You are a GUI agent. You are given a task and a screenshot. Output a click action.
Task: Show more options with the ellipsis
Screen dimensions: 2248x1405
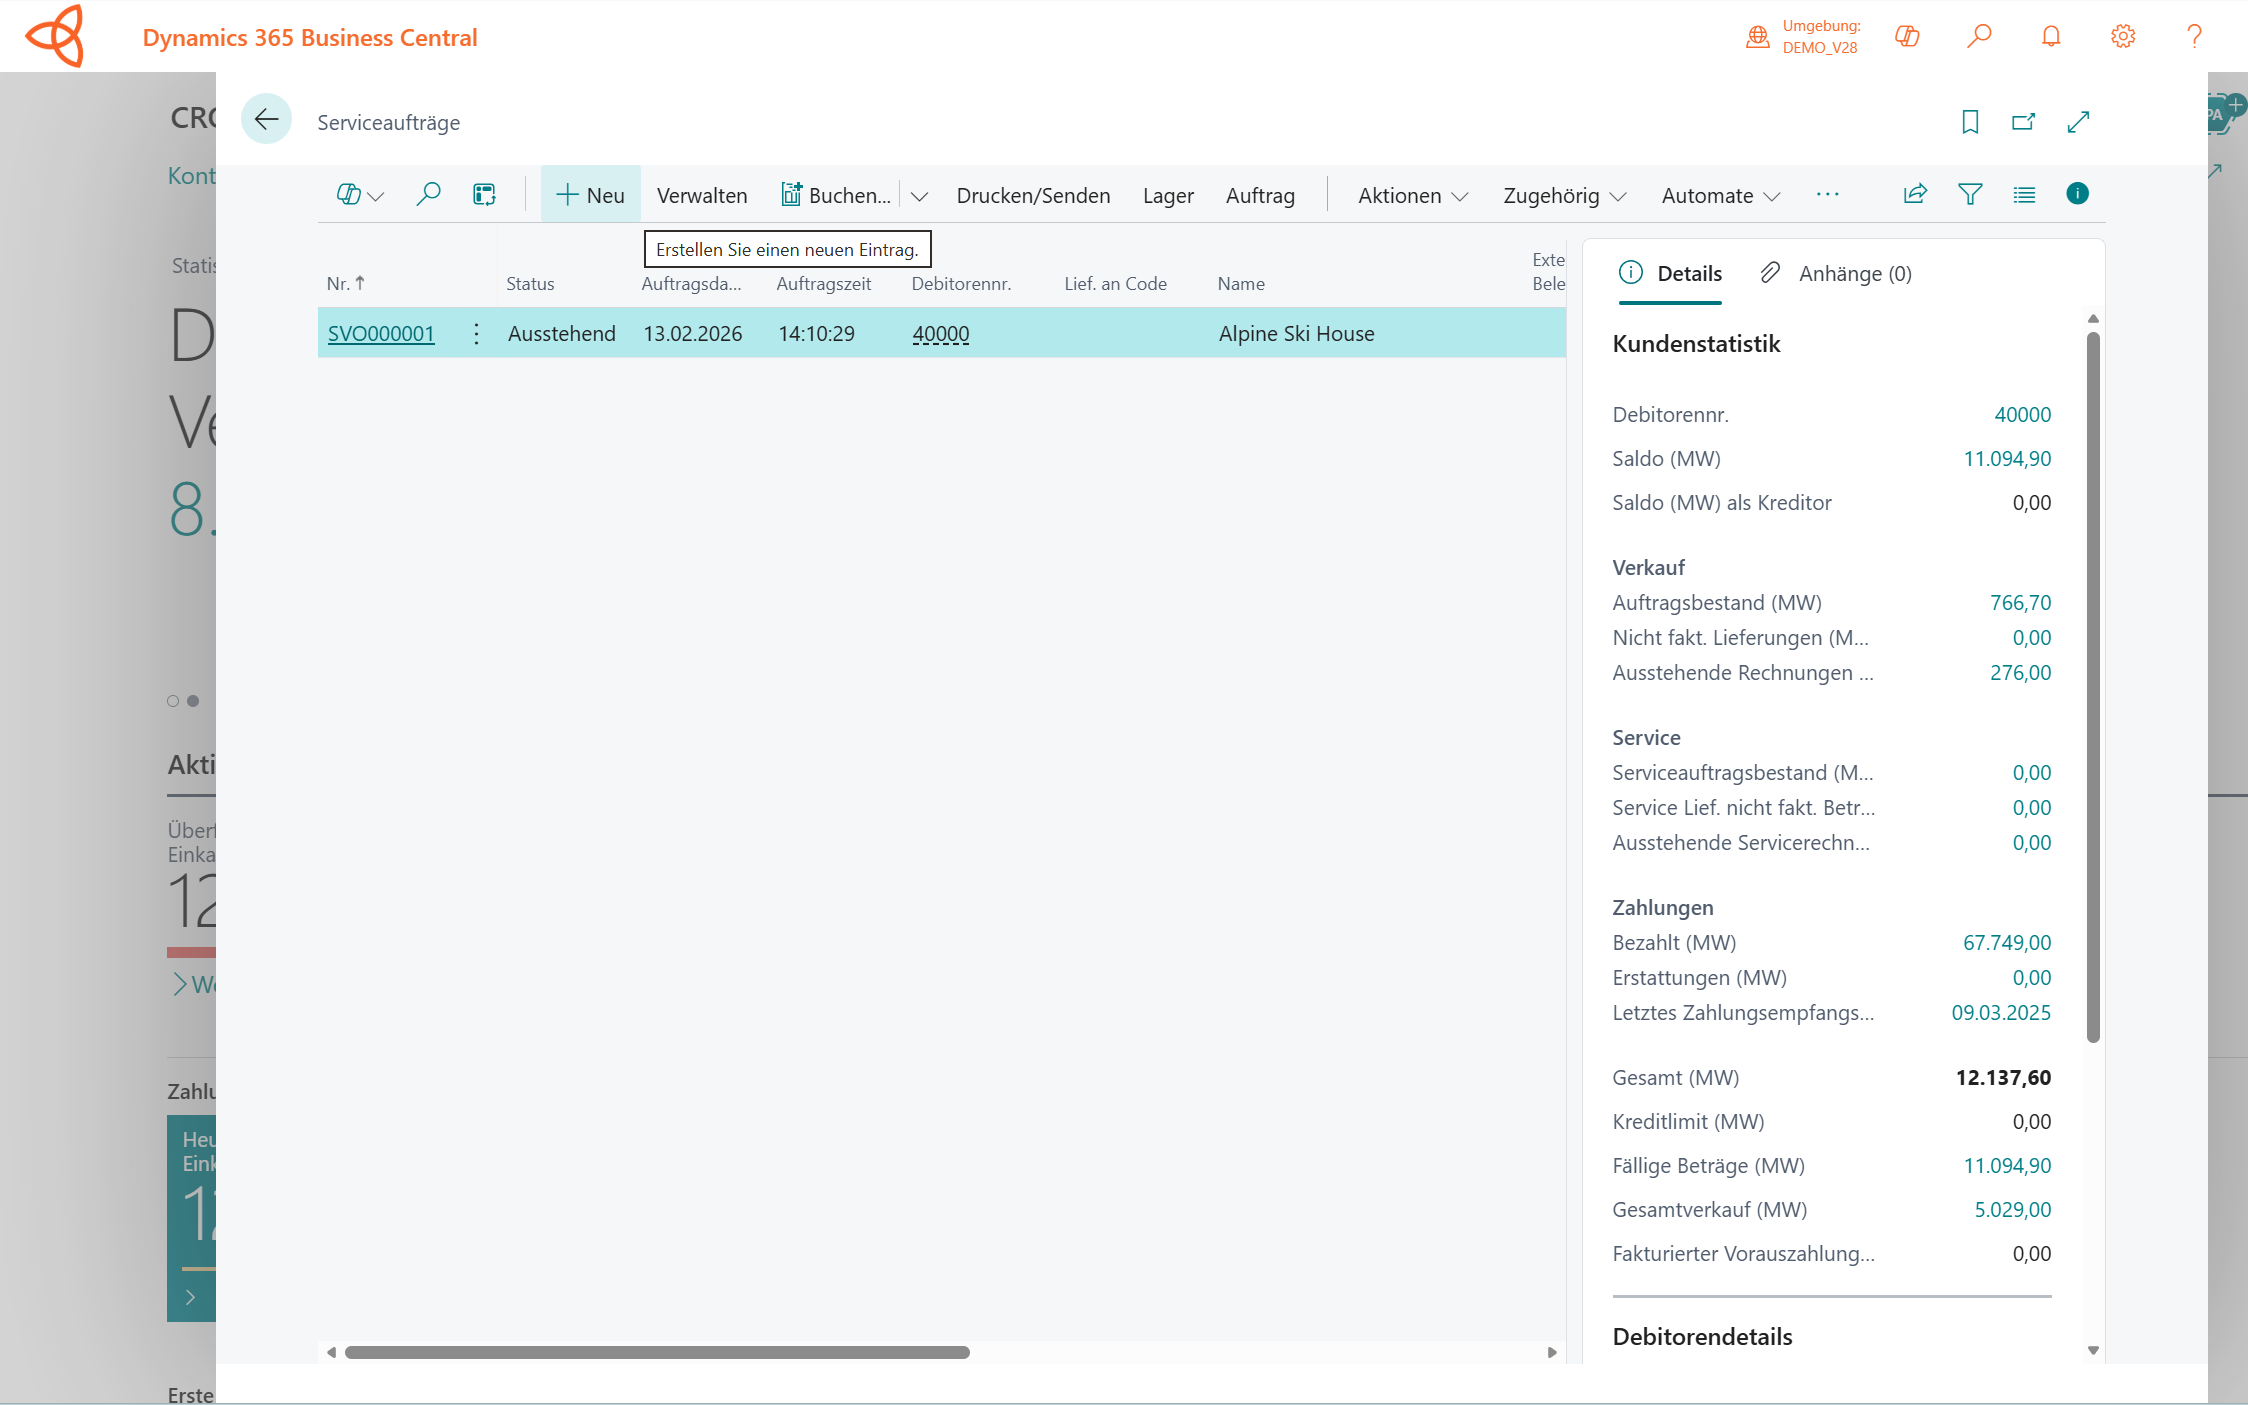[x=1828, y=194]
